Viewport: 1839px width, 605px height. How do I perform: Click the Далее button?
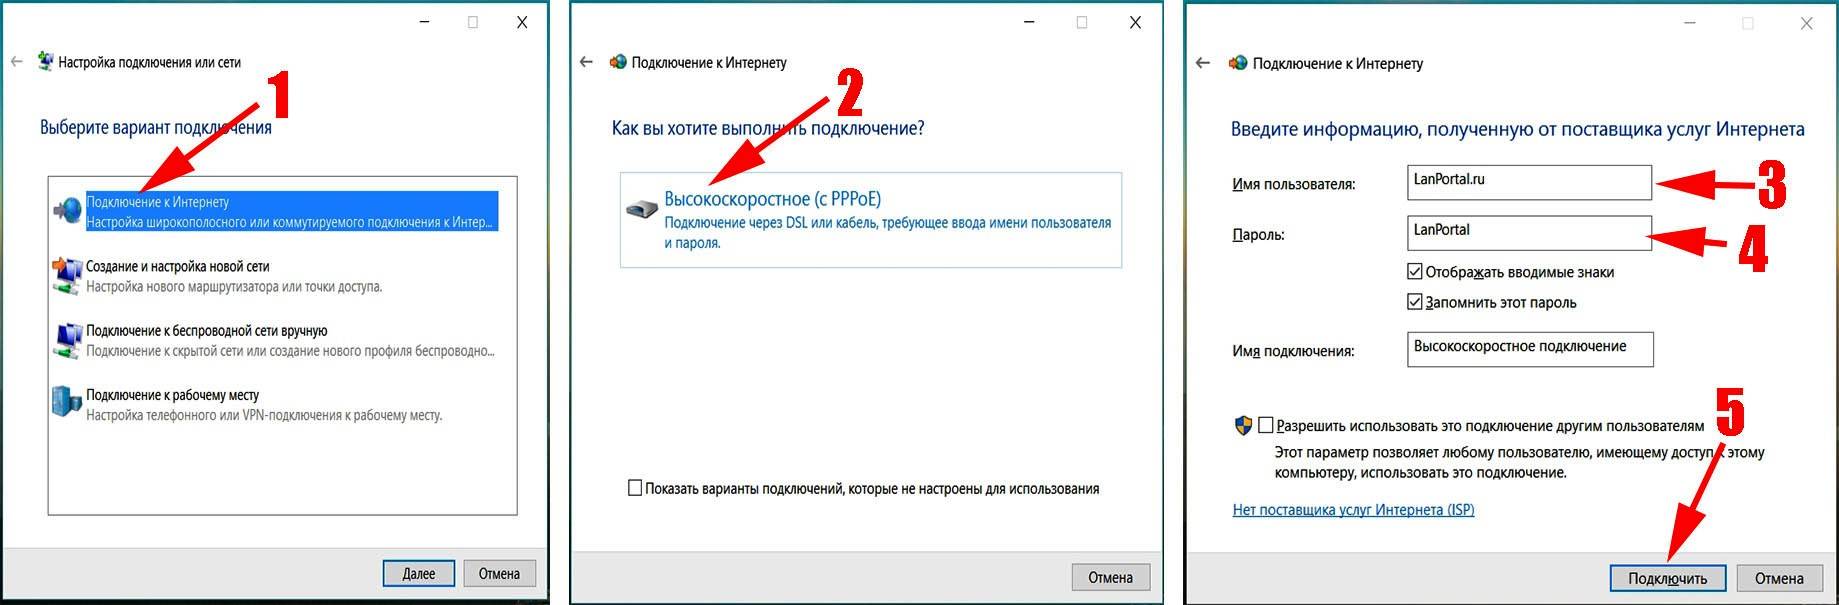pyautogui.click(x=419, y=574)
